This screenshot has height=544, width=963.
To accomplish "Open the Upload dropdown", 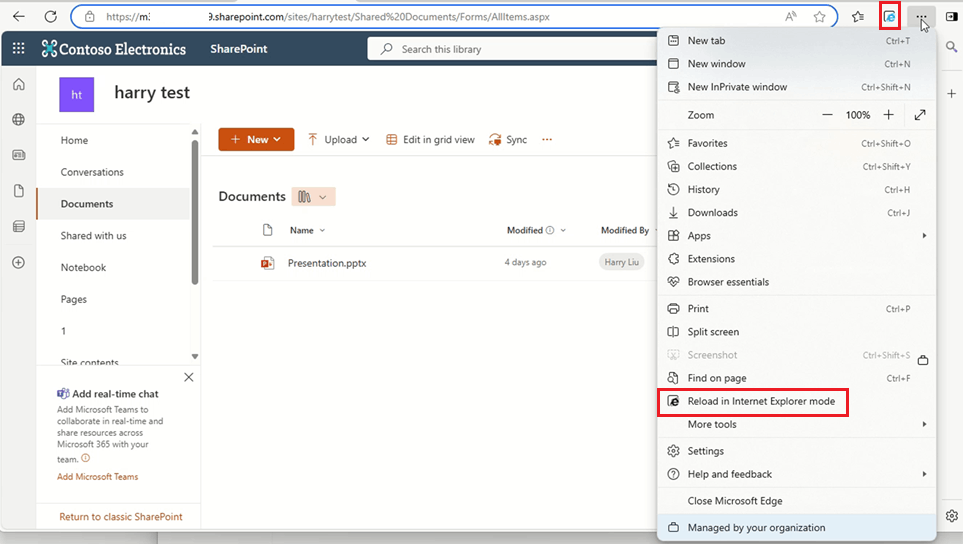I will (338, 139).
